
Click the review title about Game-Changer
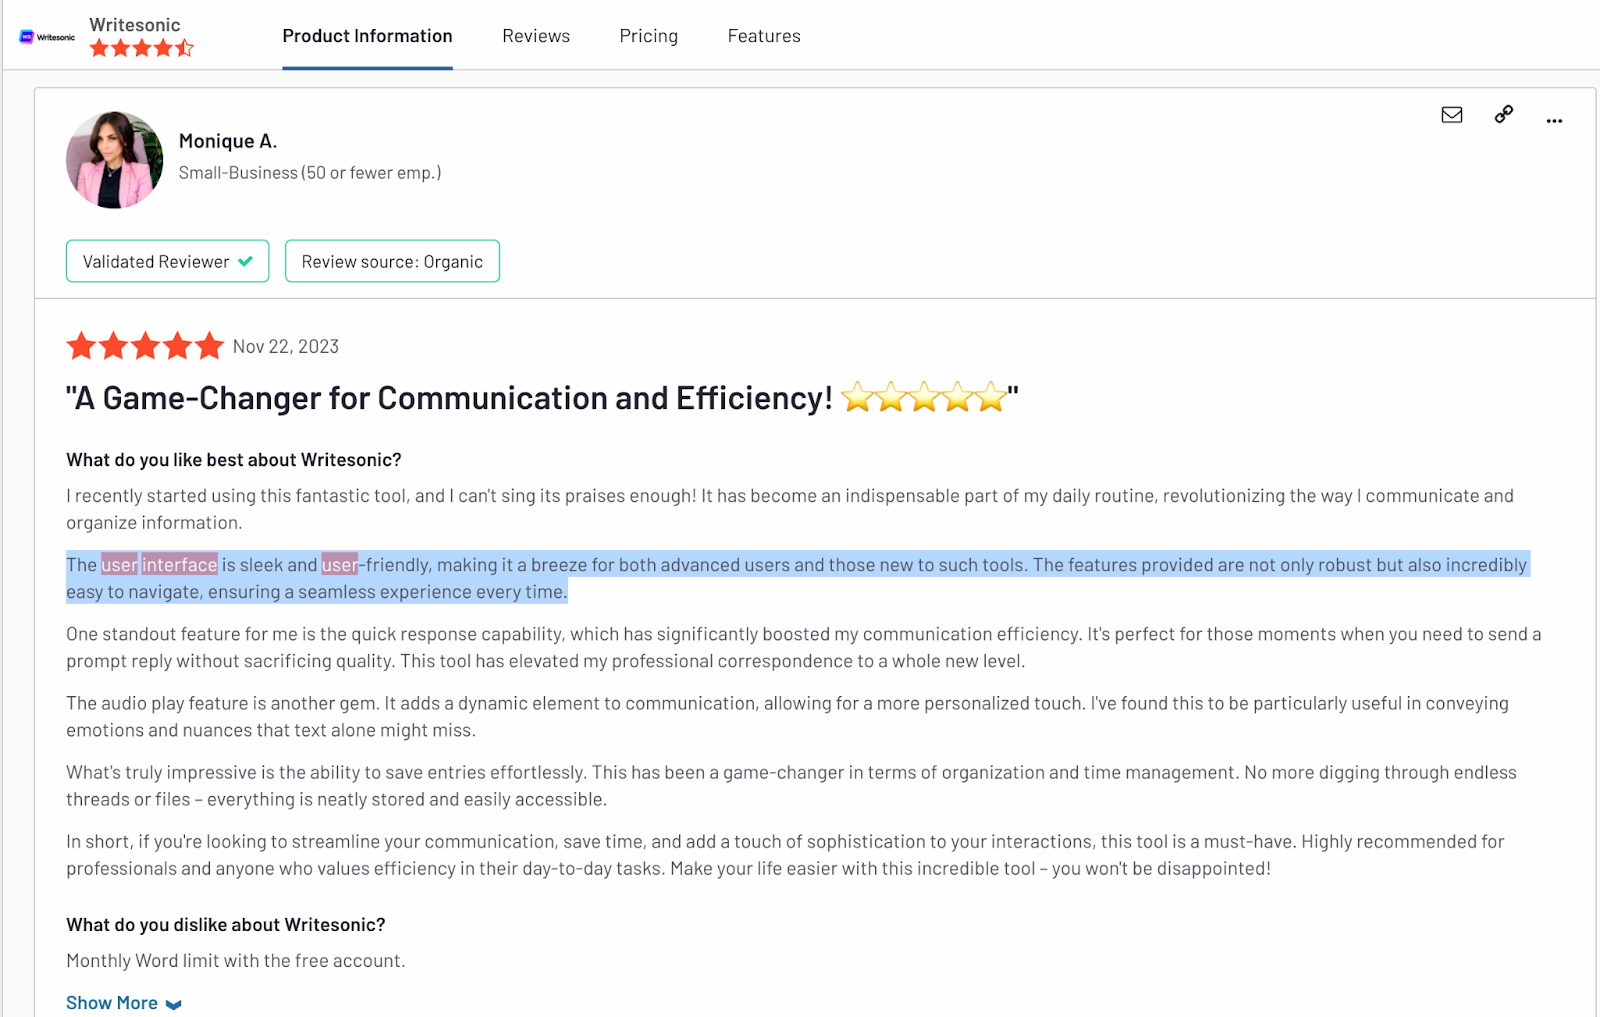(542, 398)
